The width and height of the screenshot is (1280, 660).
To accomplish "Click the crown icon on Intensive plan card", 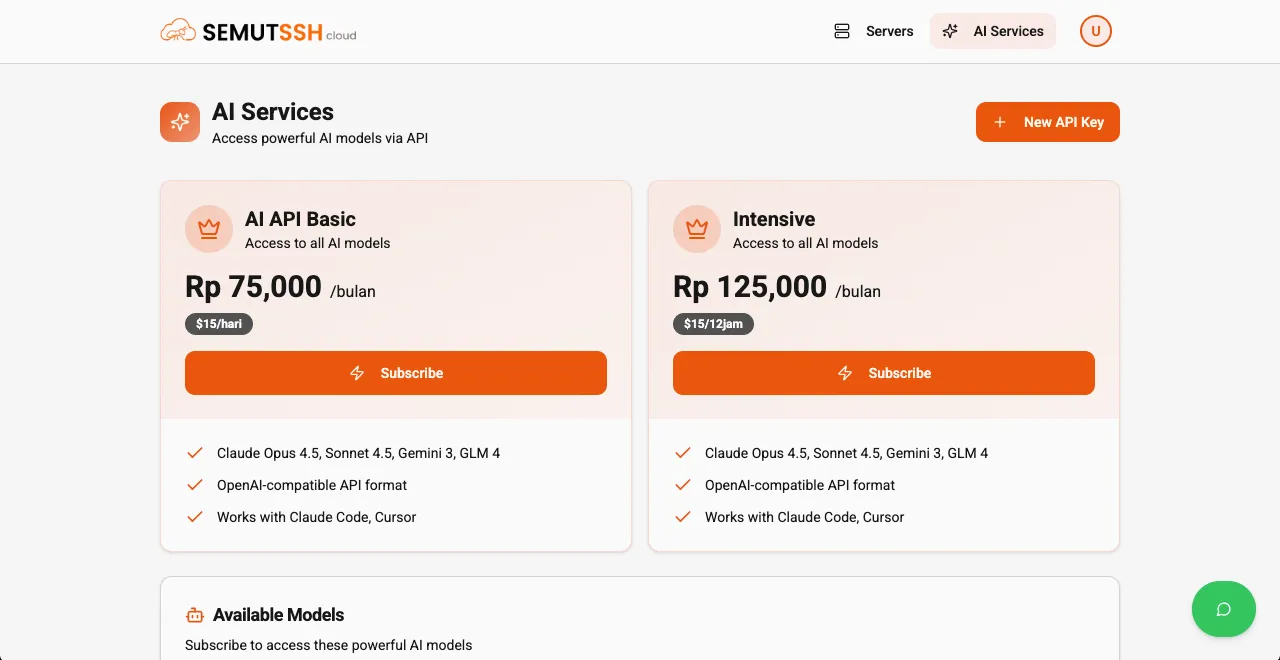I will pos(697,229).
